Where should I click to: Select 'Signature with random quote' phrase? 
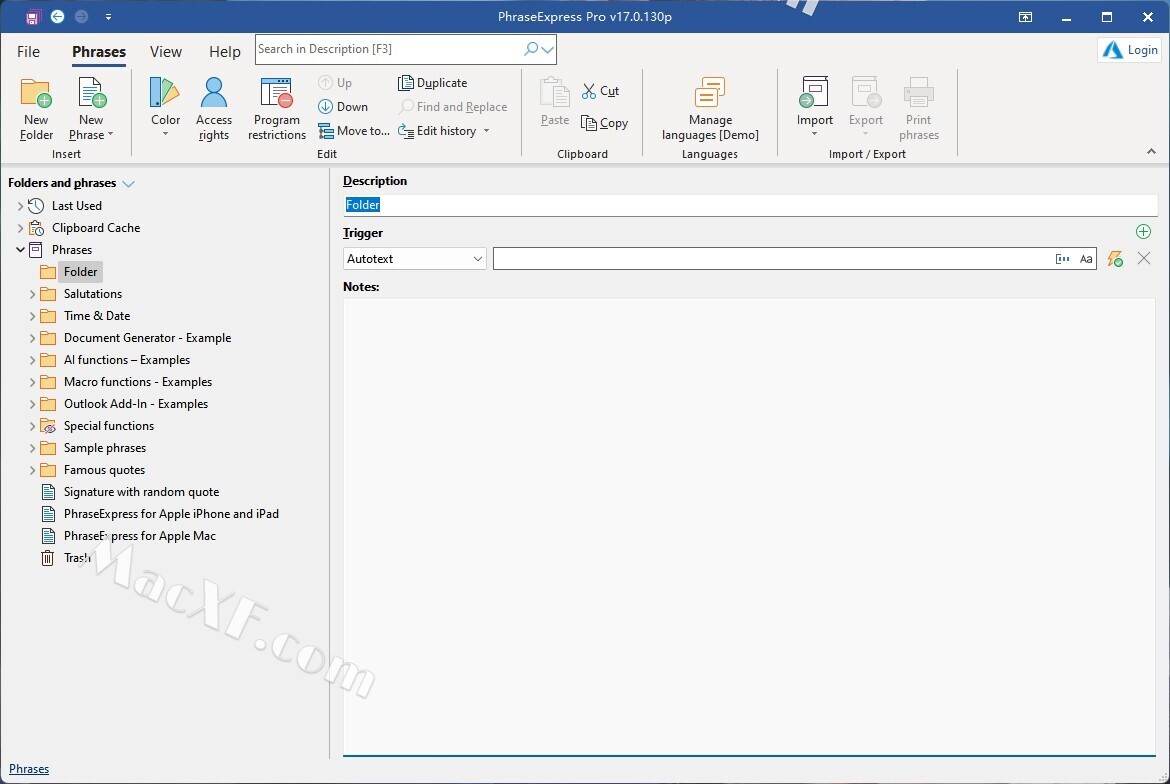[x=142, y=492]
